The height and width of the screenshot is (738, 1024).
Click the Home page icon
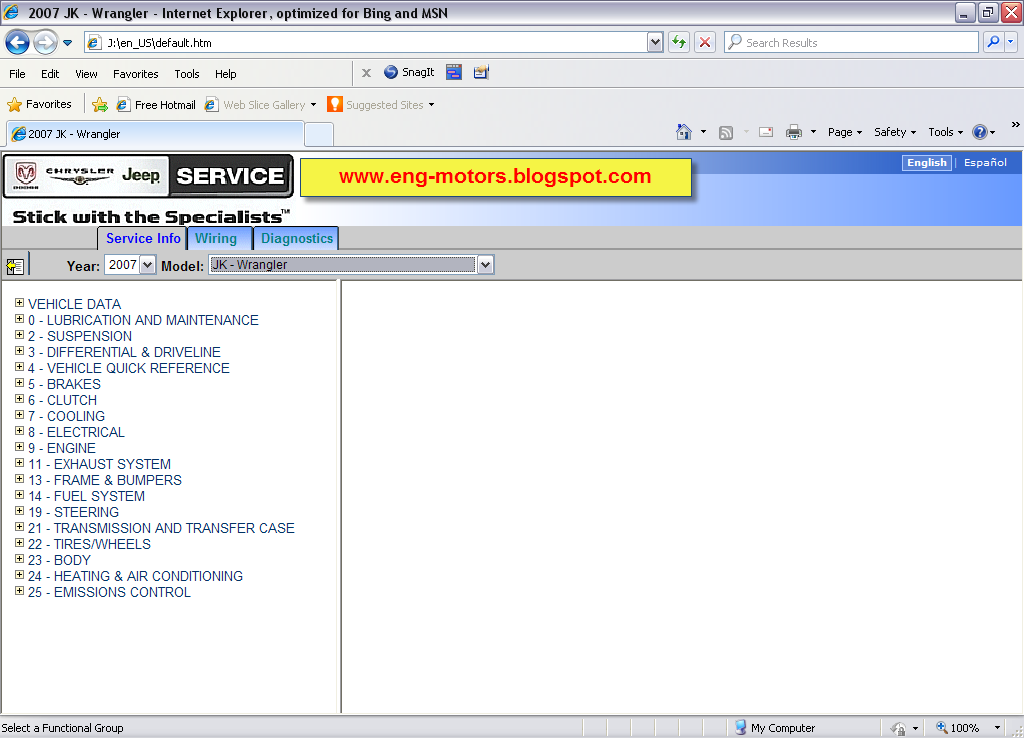click(684, 132)
